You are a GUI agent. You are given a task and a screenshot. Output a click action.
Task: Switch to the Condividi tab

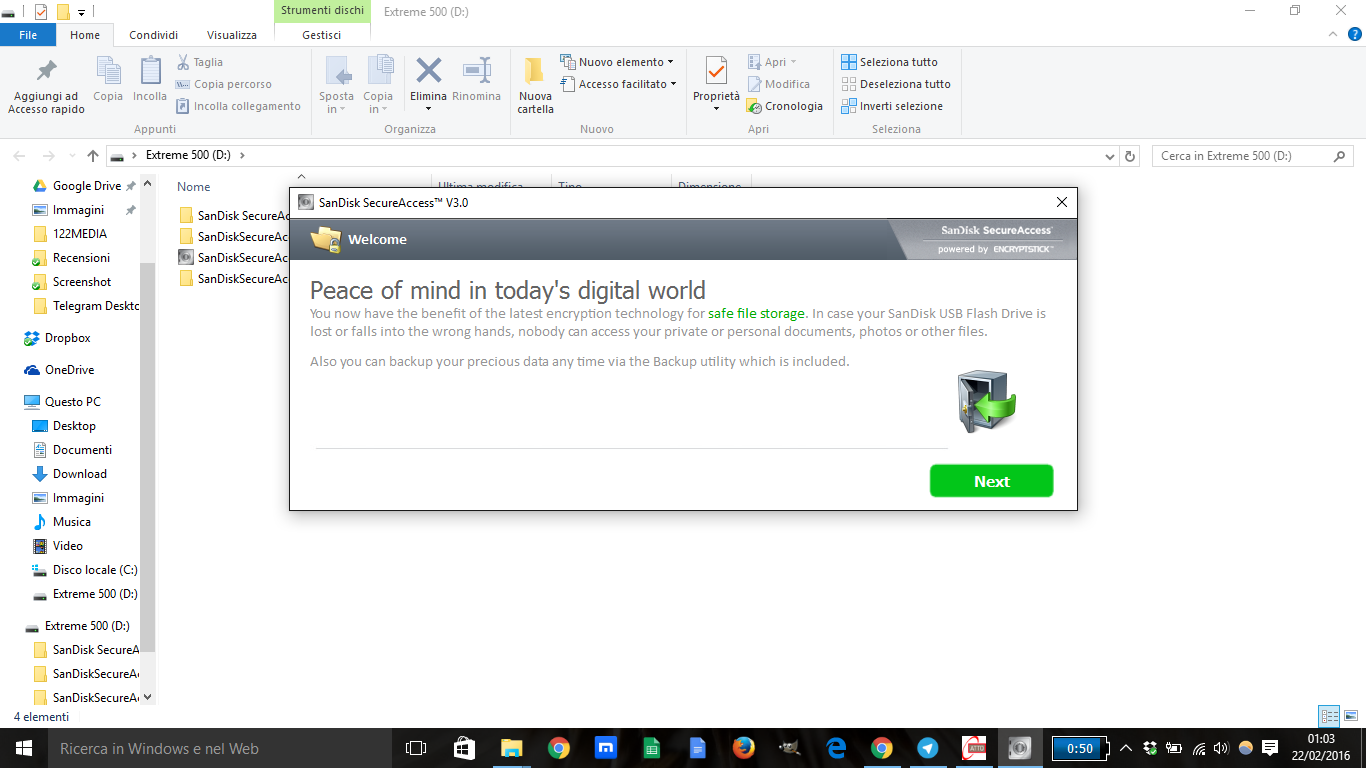click(x=153, y=35)
